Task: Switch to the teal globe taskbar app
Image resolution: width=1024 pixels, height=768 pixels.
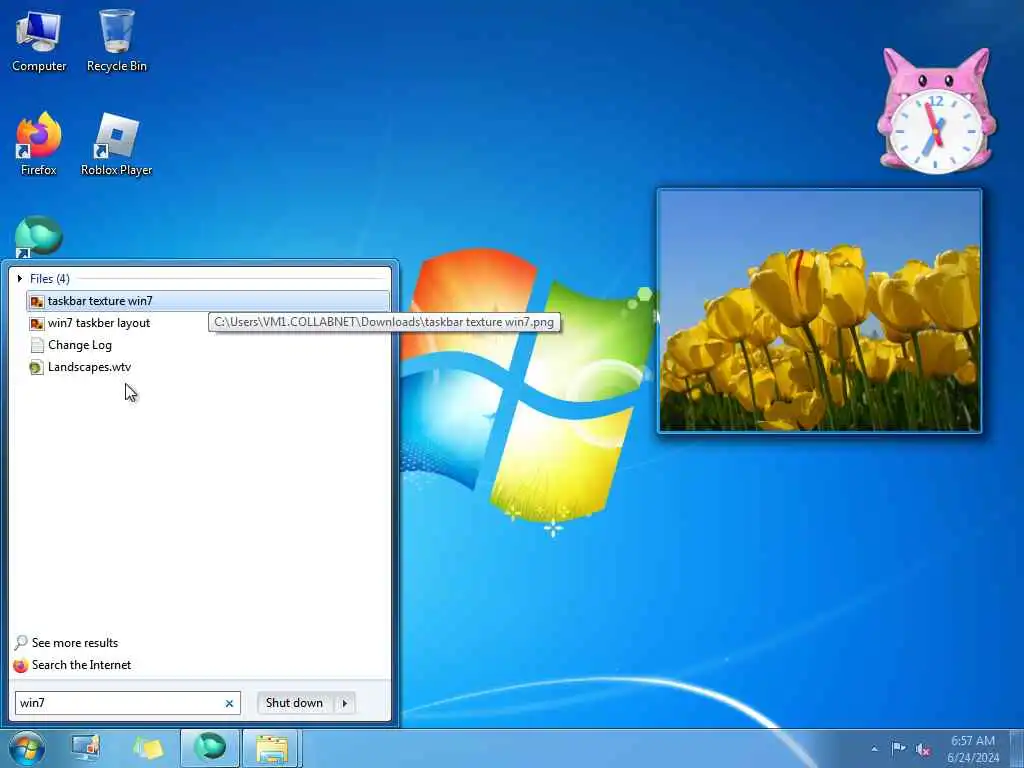Action: (210, 748)
